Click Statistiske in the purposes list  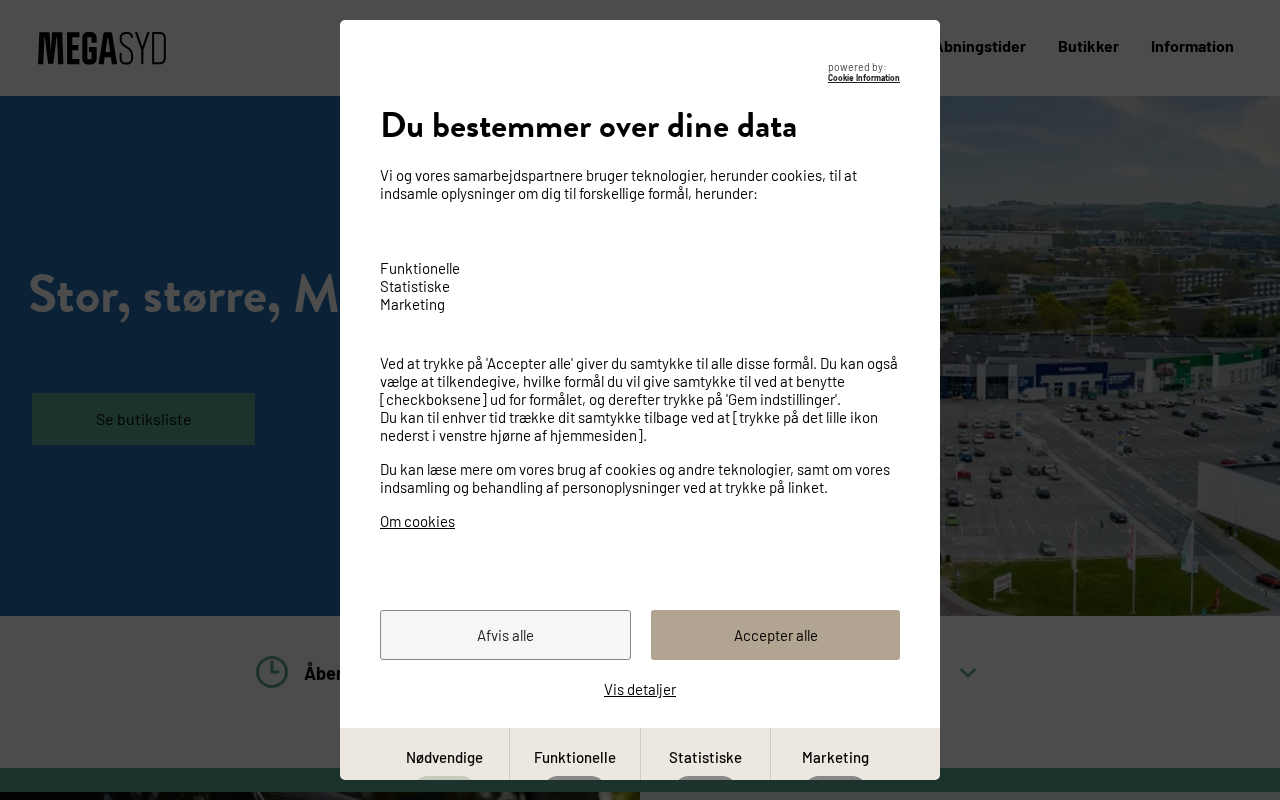coord(415,286)
